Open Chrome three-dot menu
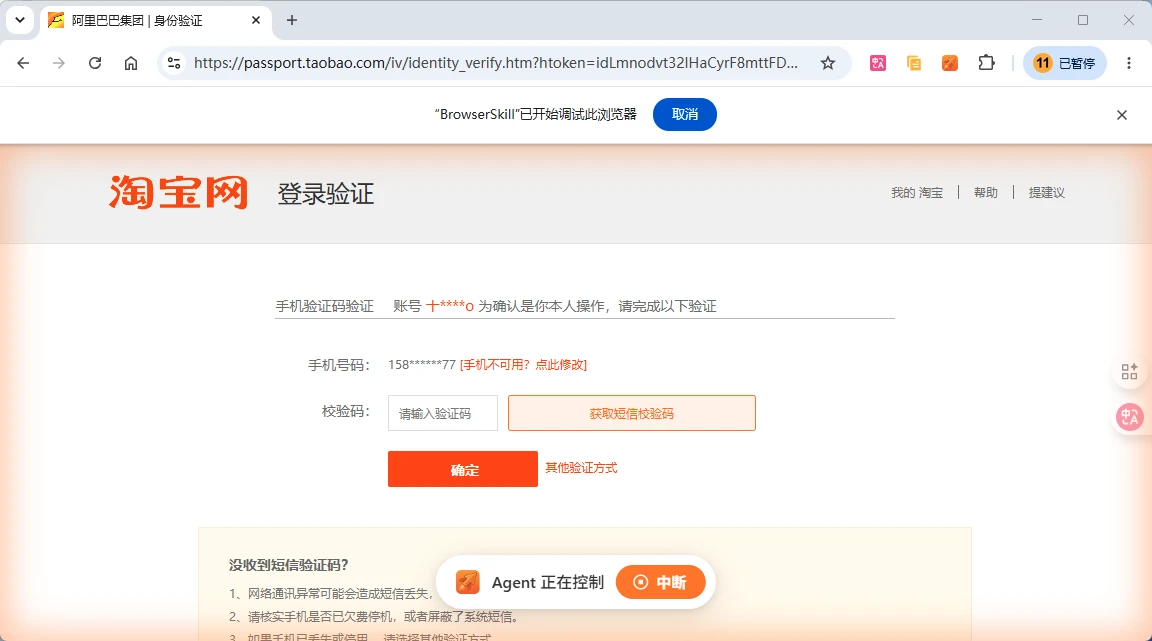 (1129, 63)
